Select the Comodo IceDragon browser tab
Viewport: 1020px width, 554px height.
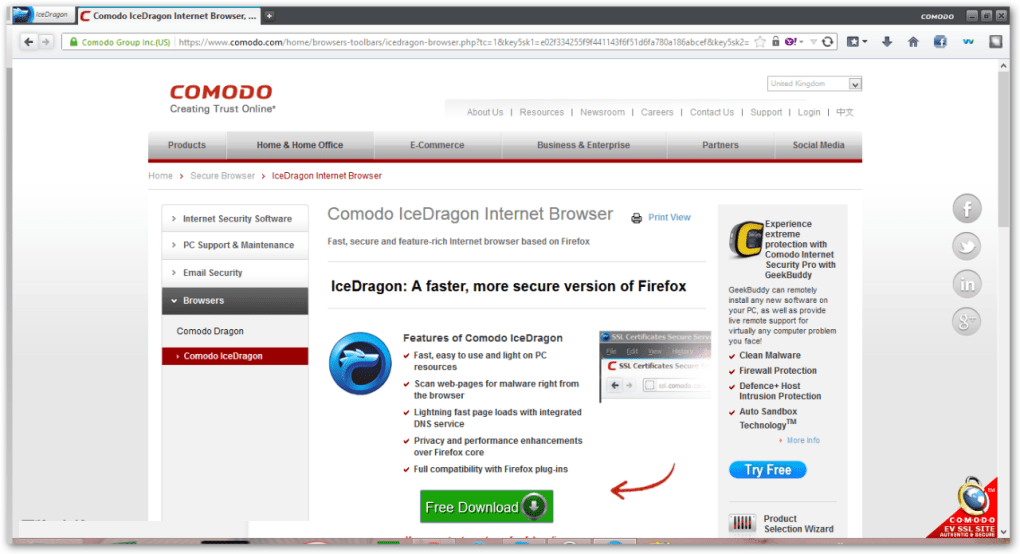(x=168, y=16)
